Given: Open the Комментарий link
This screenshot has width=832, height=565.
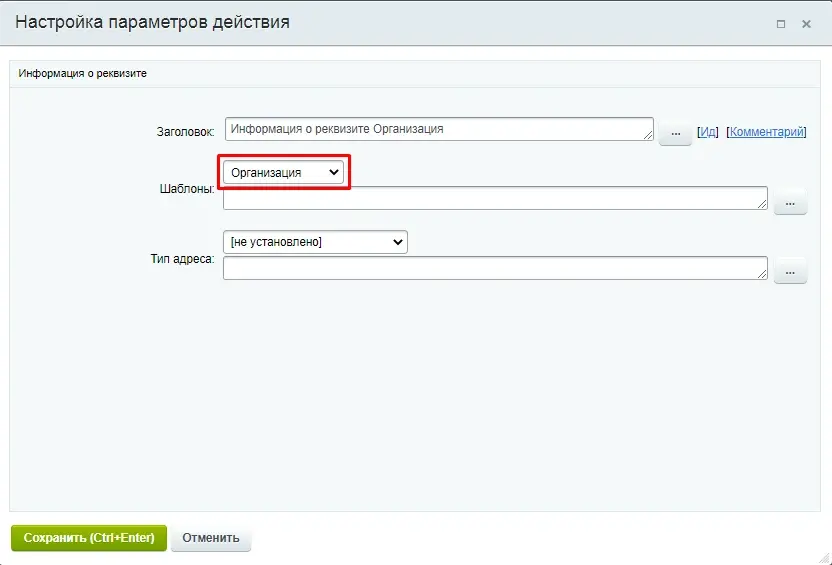Looking at the screenshot, I should (x=766, y=132).
